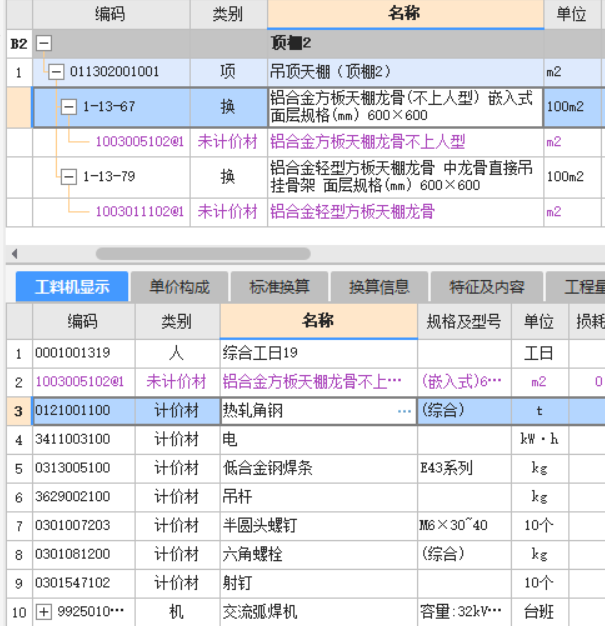The width and height of the screenshot is (605, 626).
Task: Open the 换算信息 tab
Action: point(379,287)
